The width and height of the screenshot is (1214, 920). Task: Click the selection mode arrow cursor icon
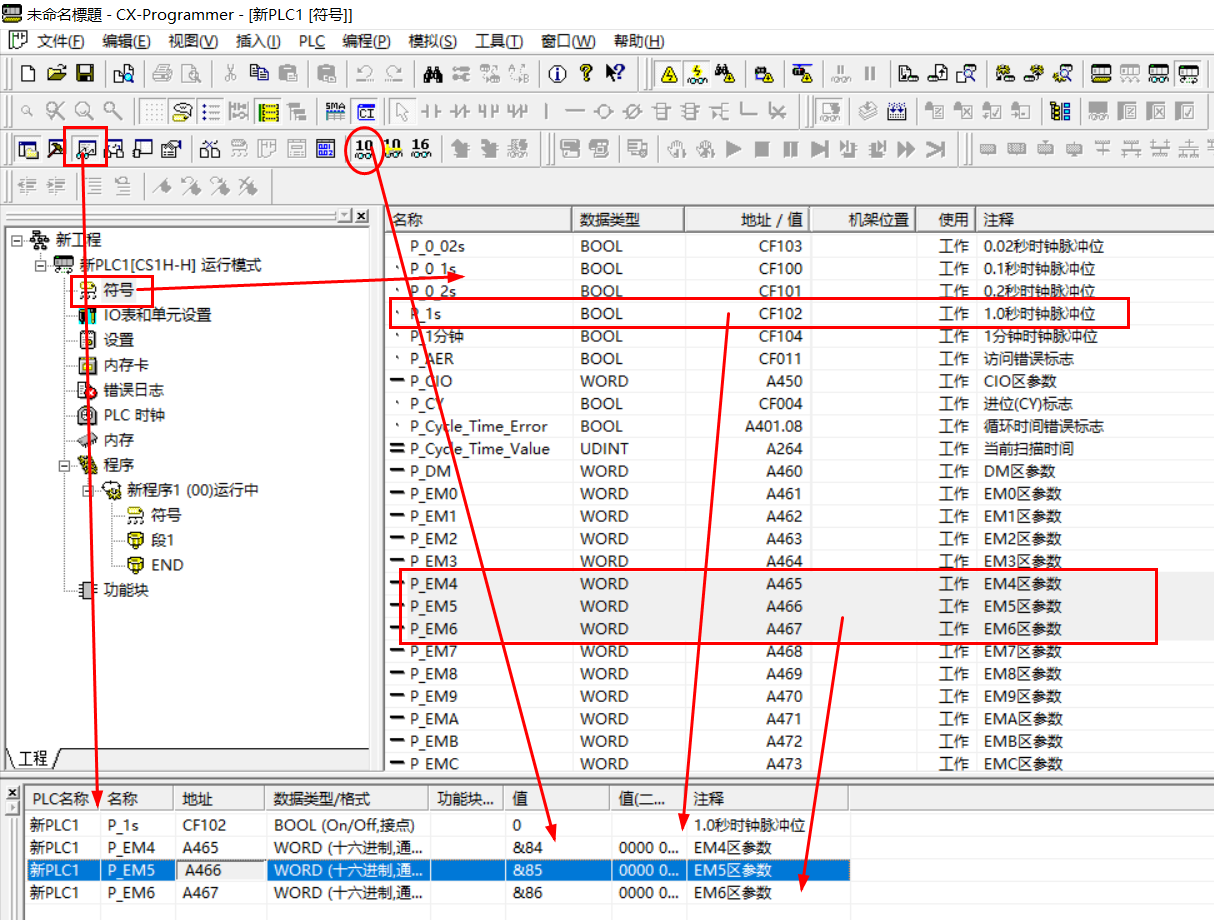coord(402,111)
